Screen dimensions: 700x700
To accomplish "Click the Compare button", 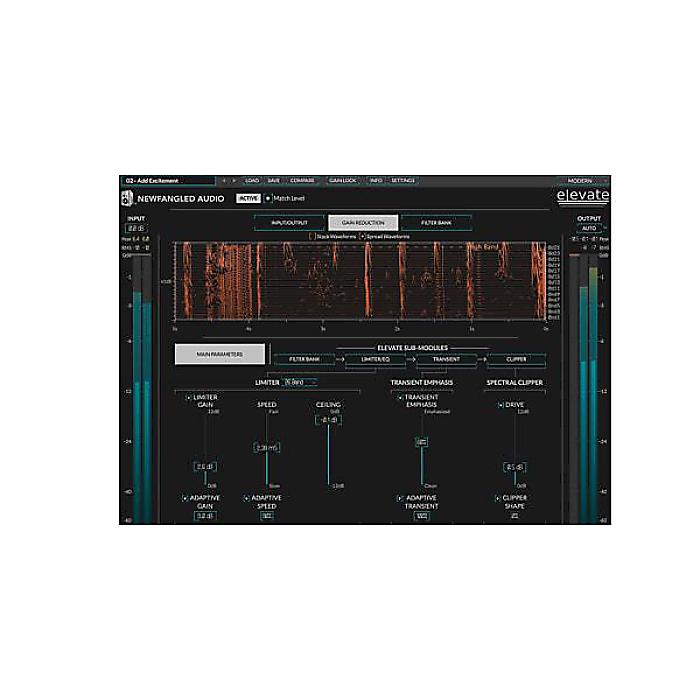I will [301, 181].
